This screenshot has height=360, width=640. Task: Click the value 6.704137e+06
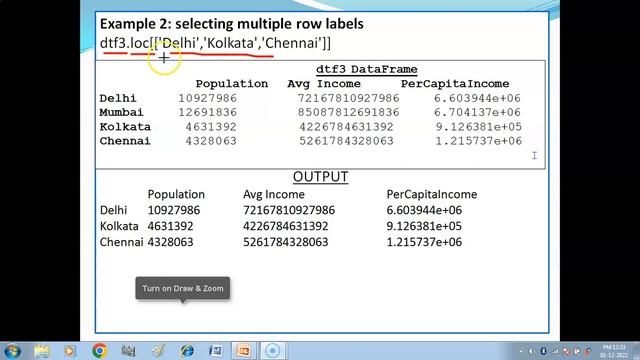click(478, 112)
